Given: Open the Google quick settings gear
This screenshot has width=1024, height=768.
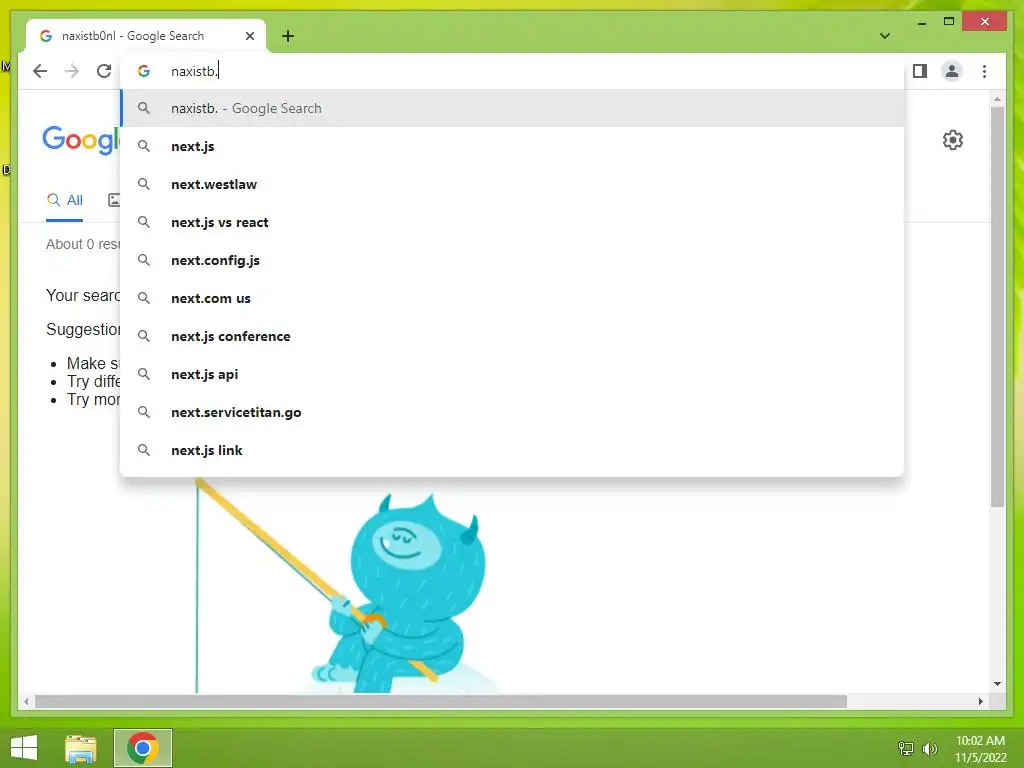Looking at the screenshot, I should tap(953, 140).
